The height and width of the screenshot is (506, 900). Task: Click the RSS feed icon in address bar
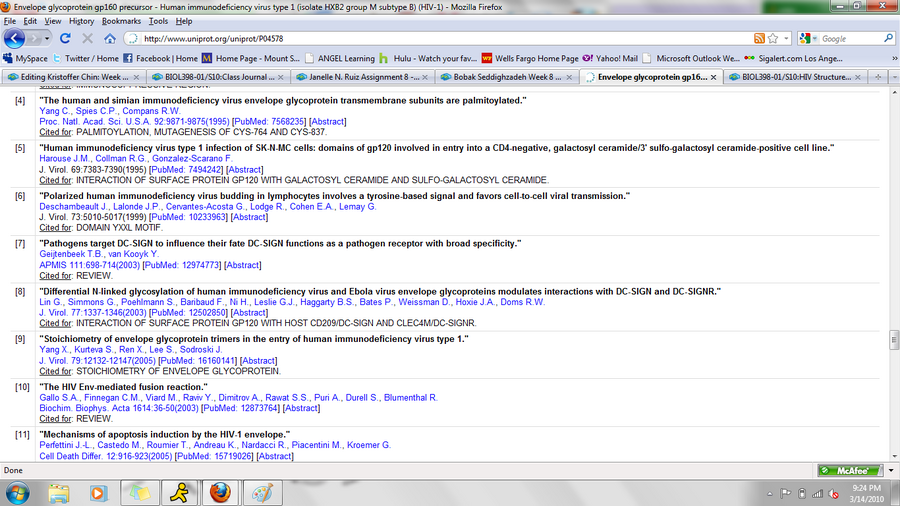[759, 38]
